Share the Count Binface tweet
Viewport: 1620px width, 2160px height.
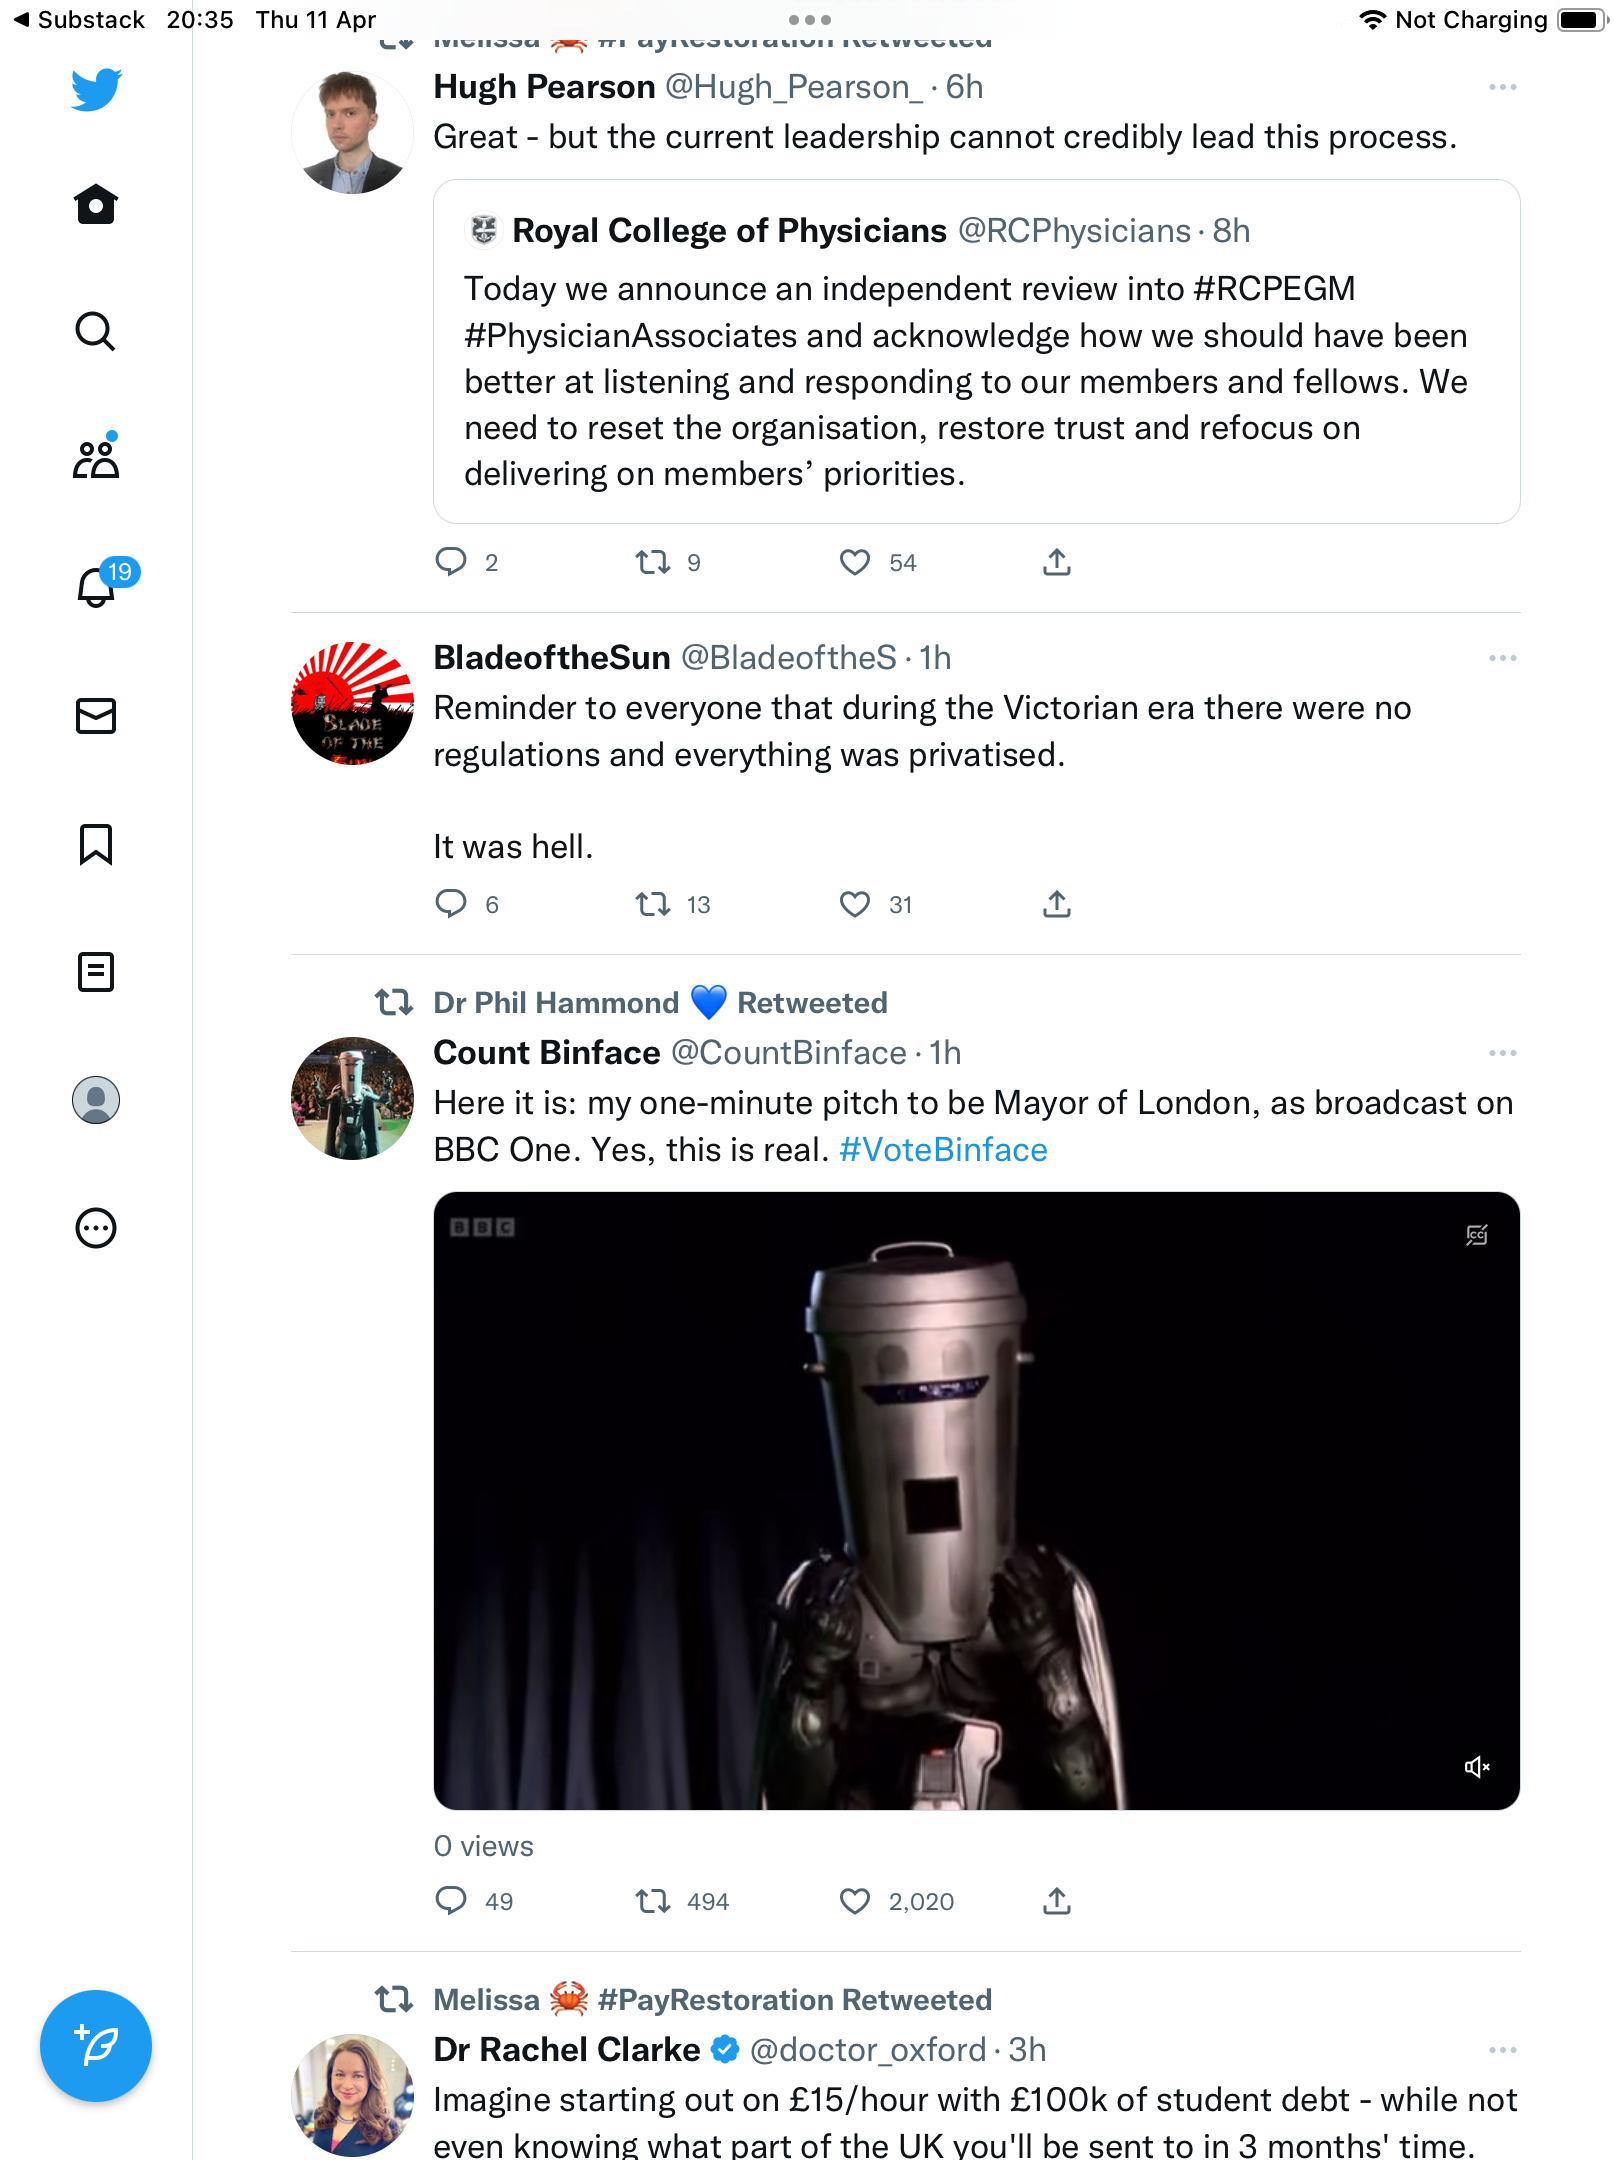[1056, 1901]
